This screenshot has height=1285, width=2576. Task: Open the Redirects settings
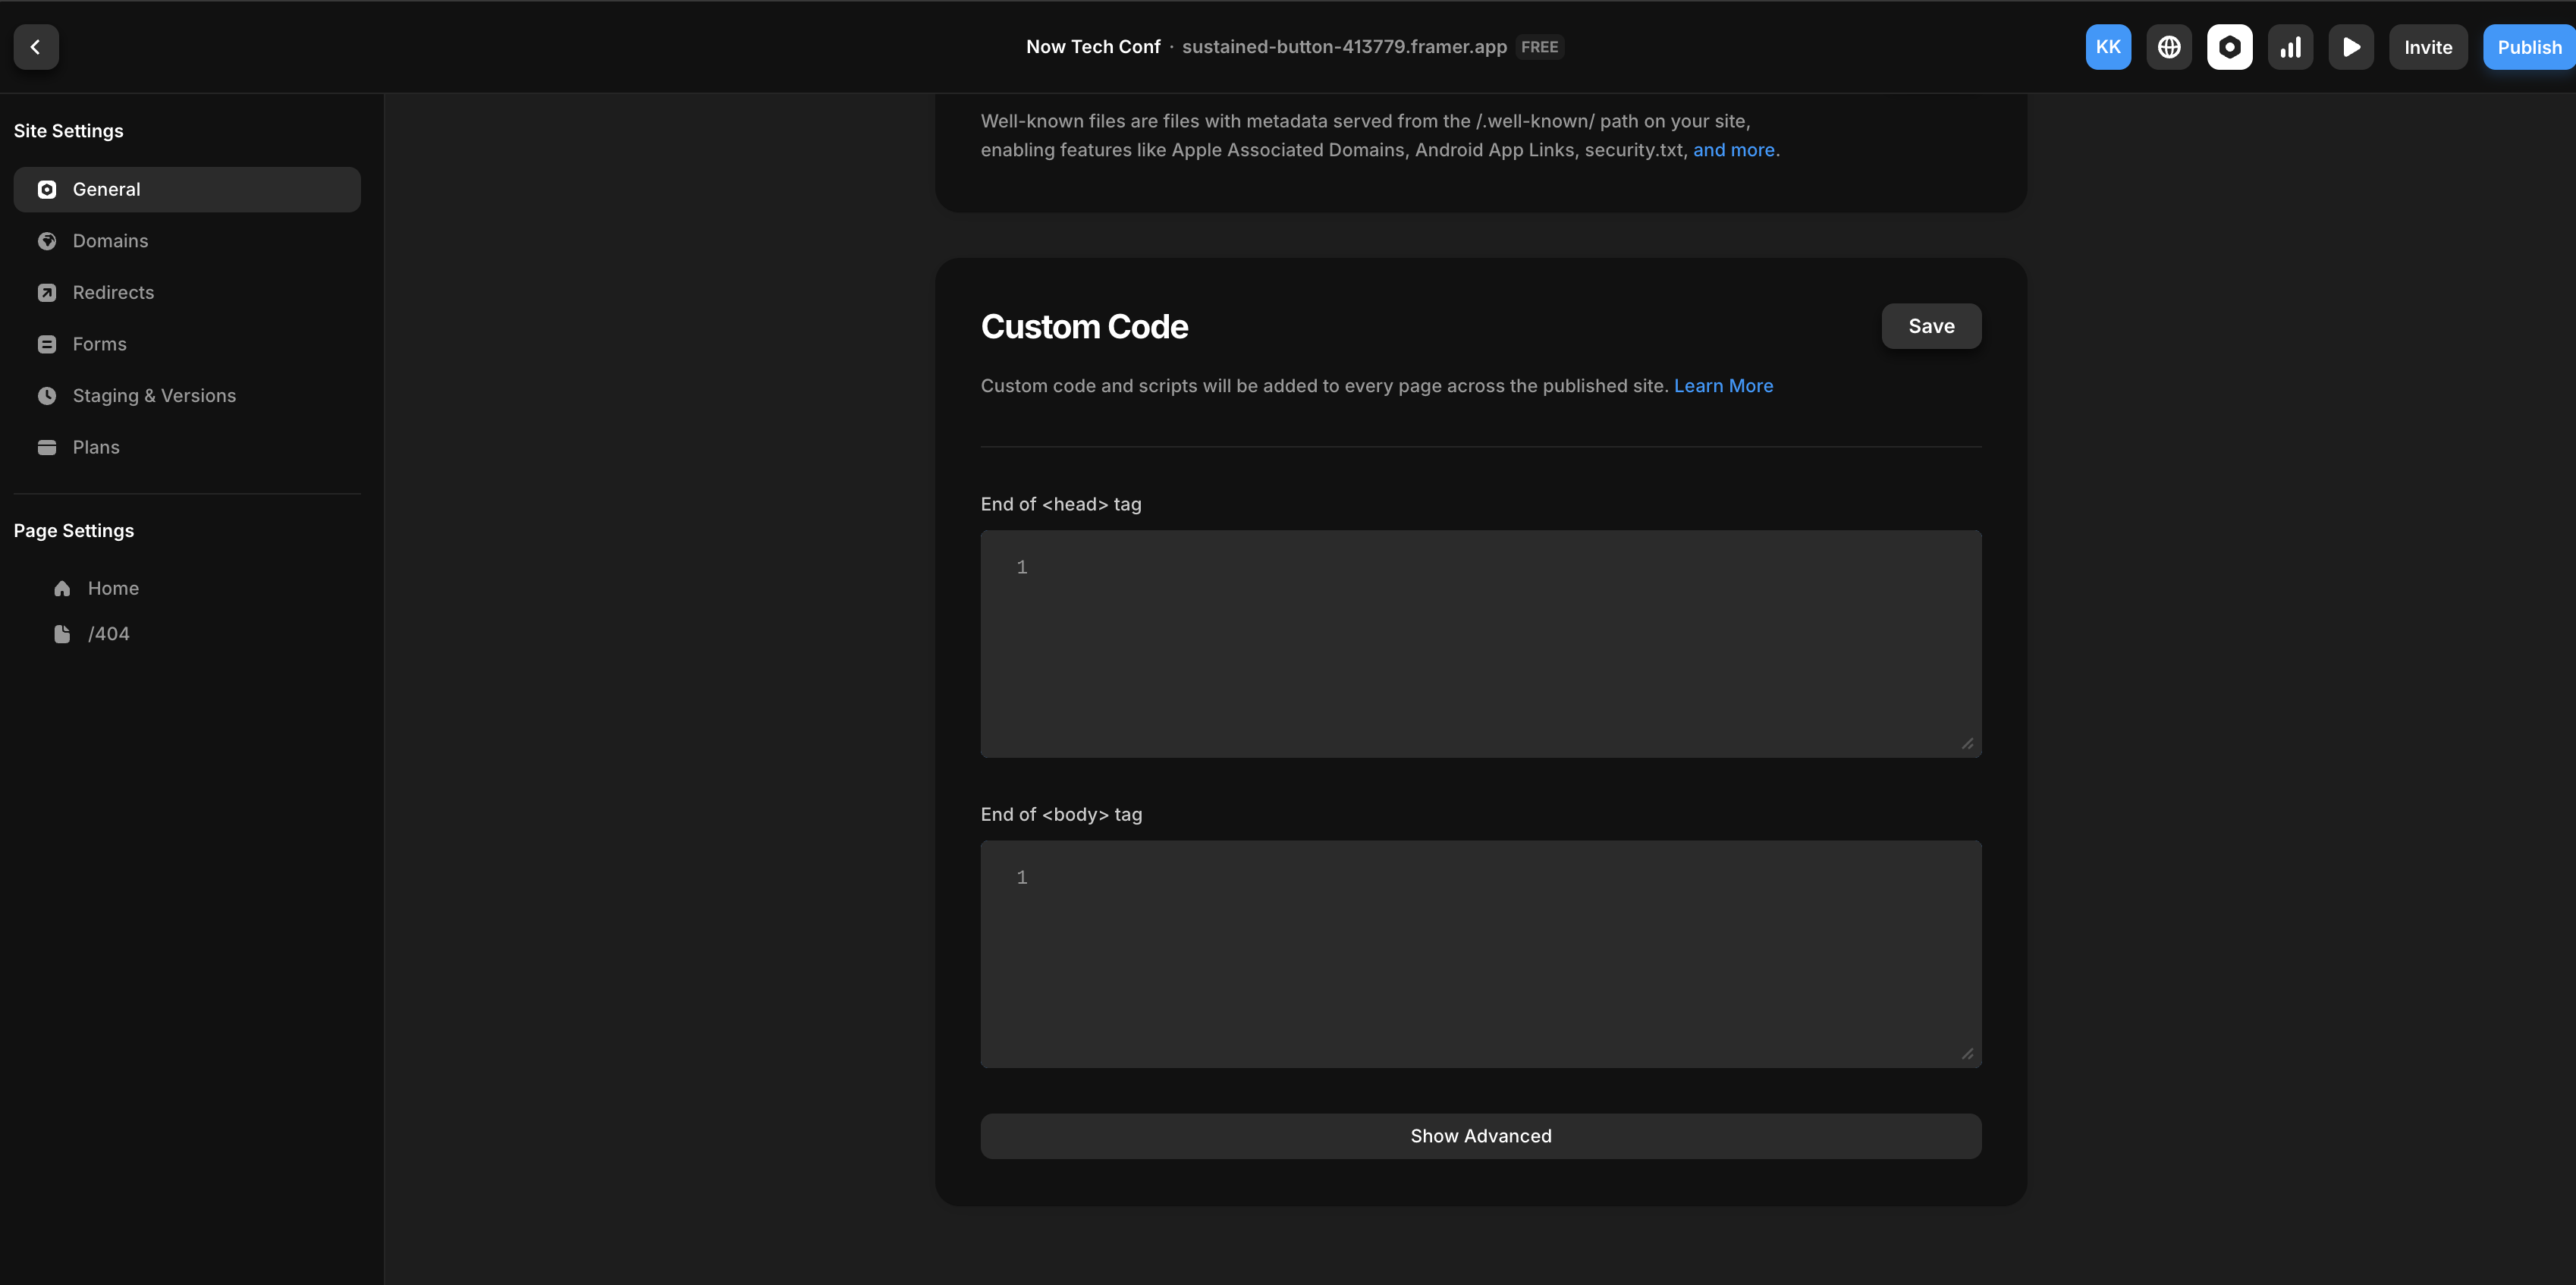click(187, 292)
